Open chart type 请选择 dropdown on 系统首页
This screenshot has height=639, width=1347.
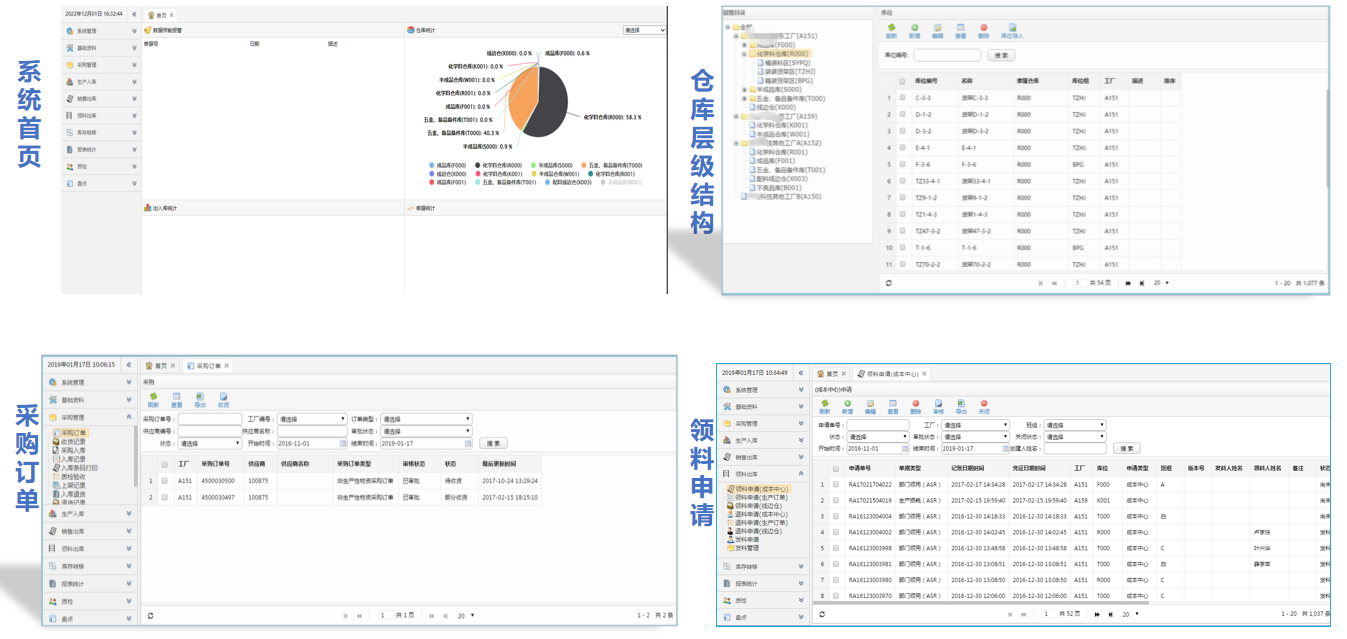(x=644, y=30)
